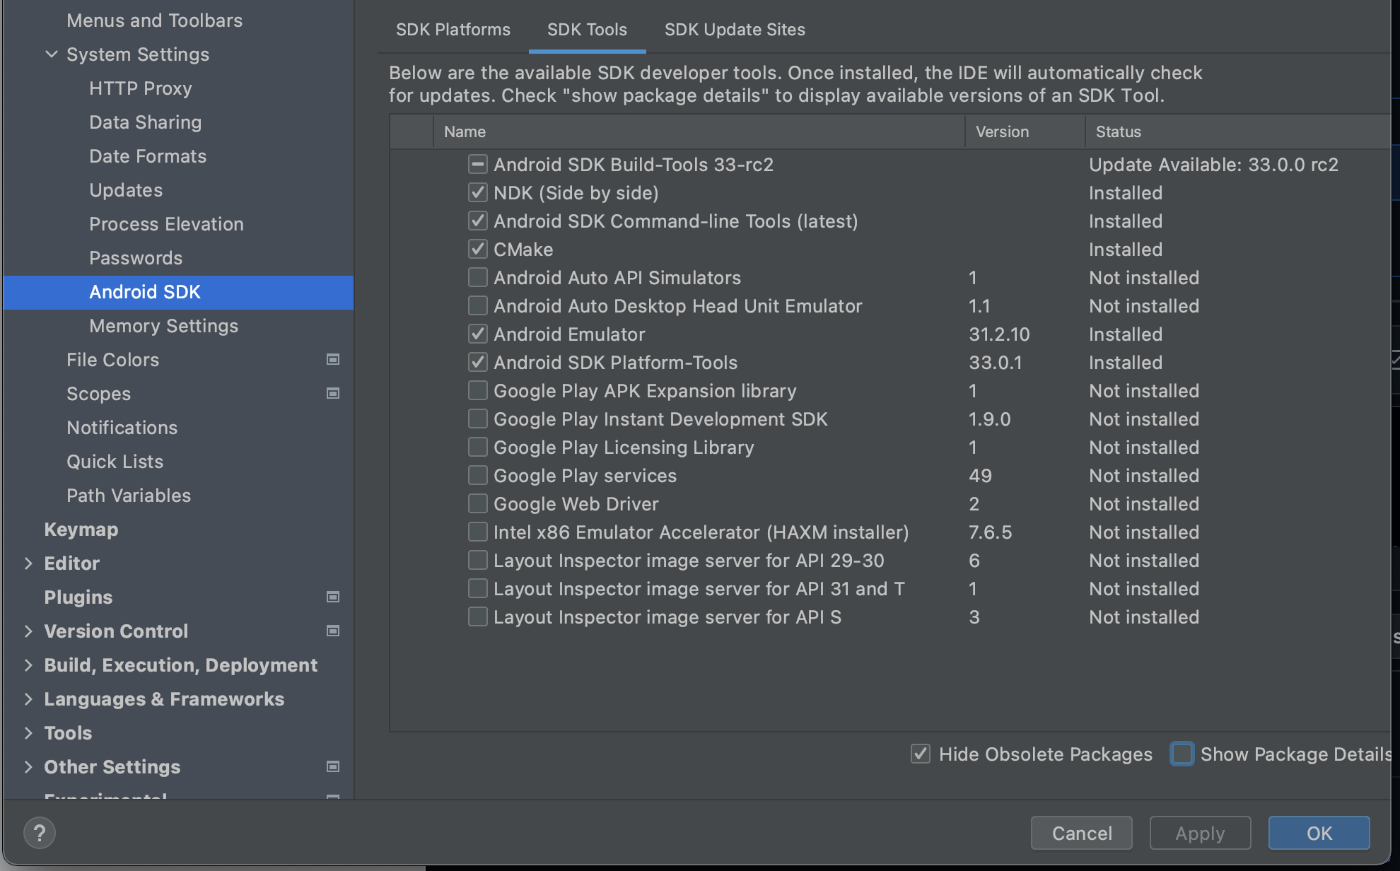Check Android Auto API Simulators checkbox
Viewport: 1400px width, 871px height.
click(478, 277)
